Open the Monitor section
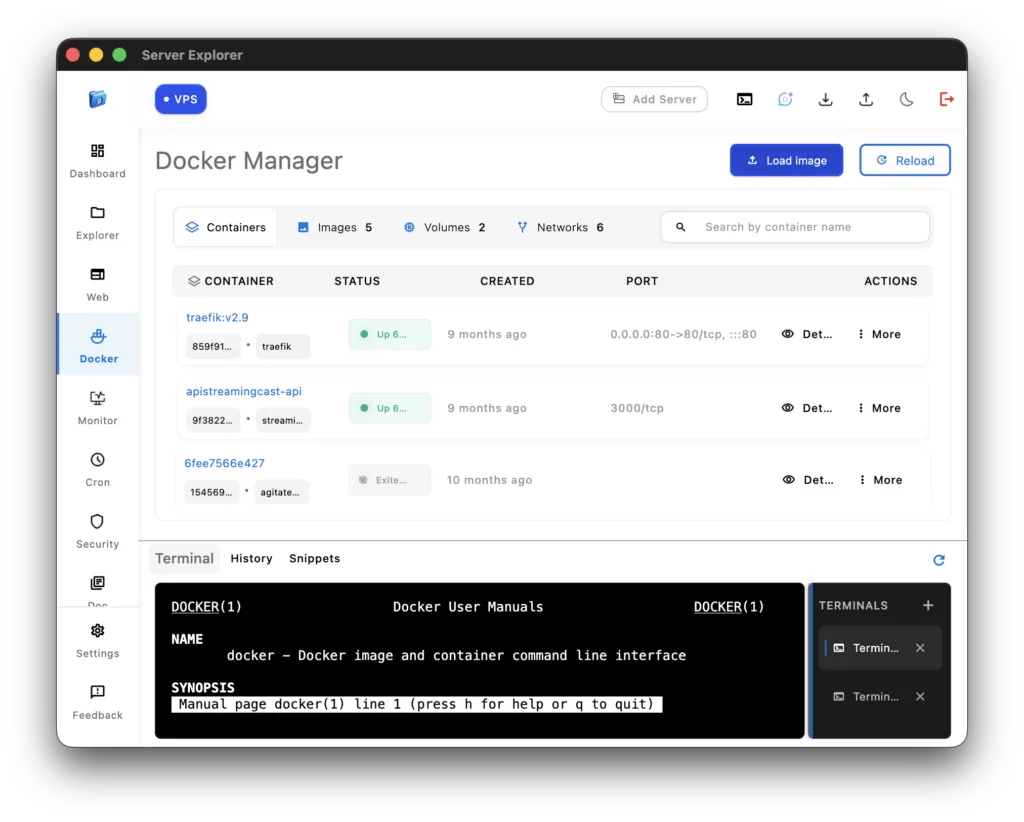1024x822 pixels. (97, 407)
